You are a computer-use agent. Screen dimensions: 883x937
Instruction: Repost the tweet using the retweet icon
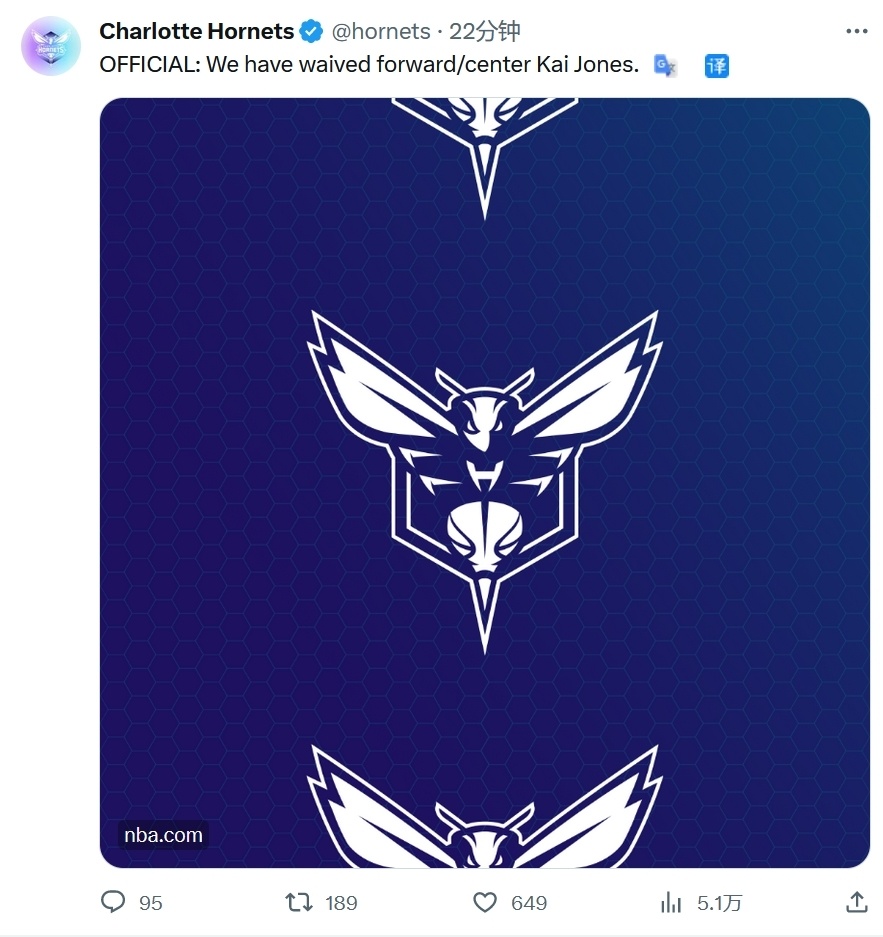pyautogui.click(x=298, y=902)
